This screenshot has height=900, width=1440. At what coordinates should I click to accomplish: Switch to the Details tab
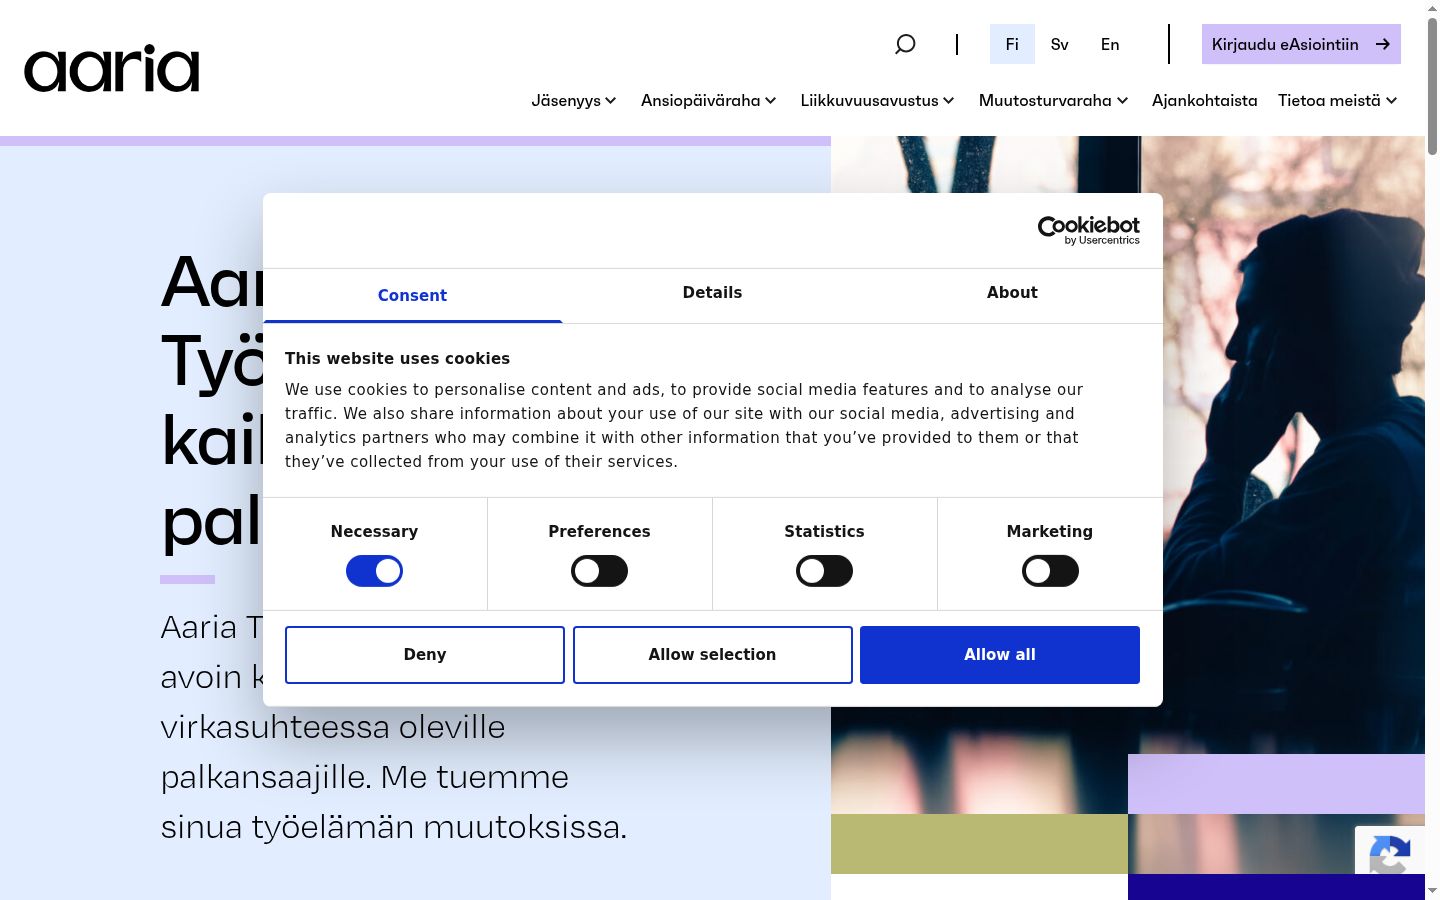tap(712, 293)
